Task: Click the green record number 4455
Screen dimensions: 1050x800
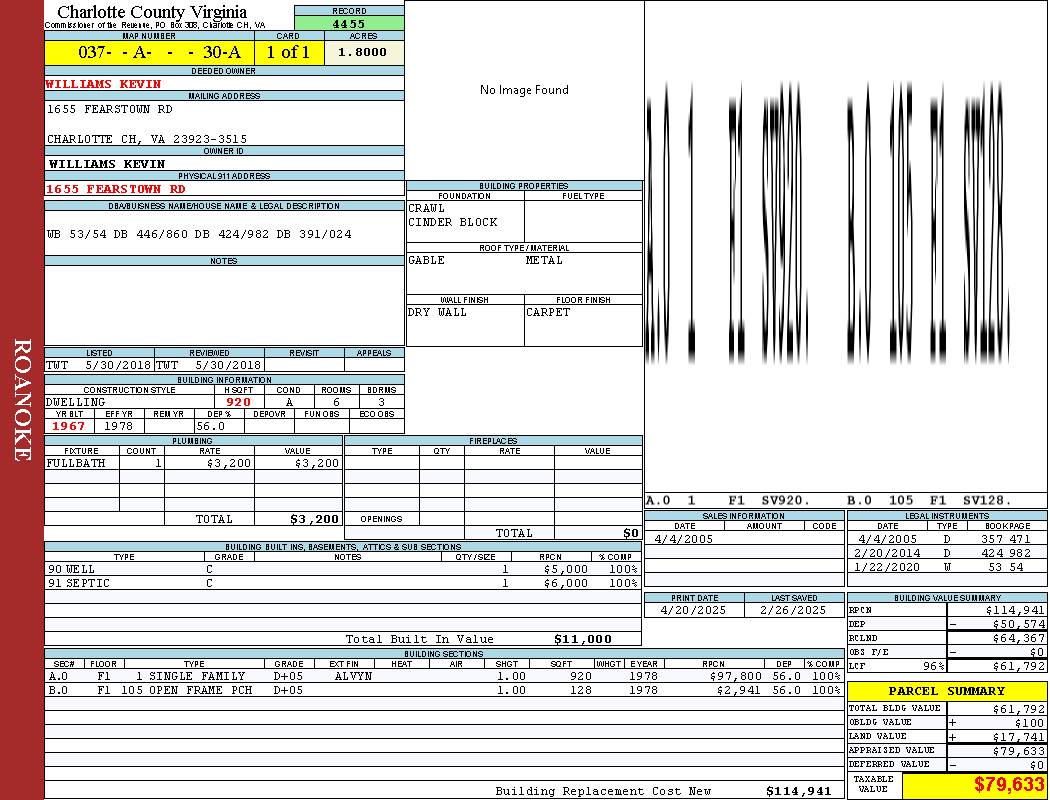Action: pyautogui.click(x=349, y=22)
